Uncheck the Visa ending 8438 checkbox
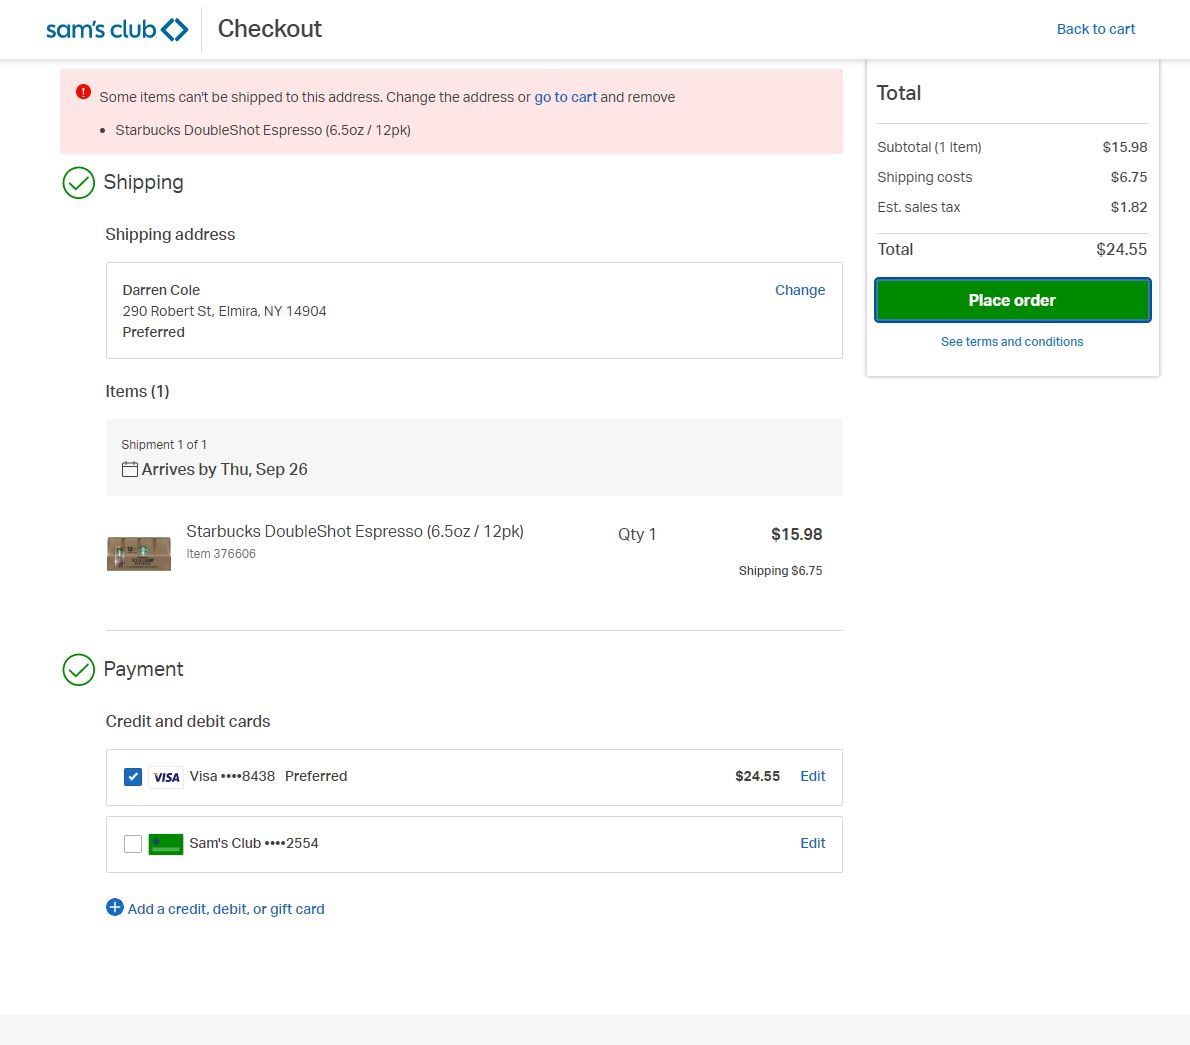The height and width of the screenshot is (1045, 1190). [x=133, y=777]
